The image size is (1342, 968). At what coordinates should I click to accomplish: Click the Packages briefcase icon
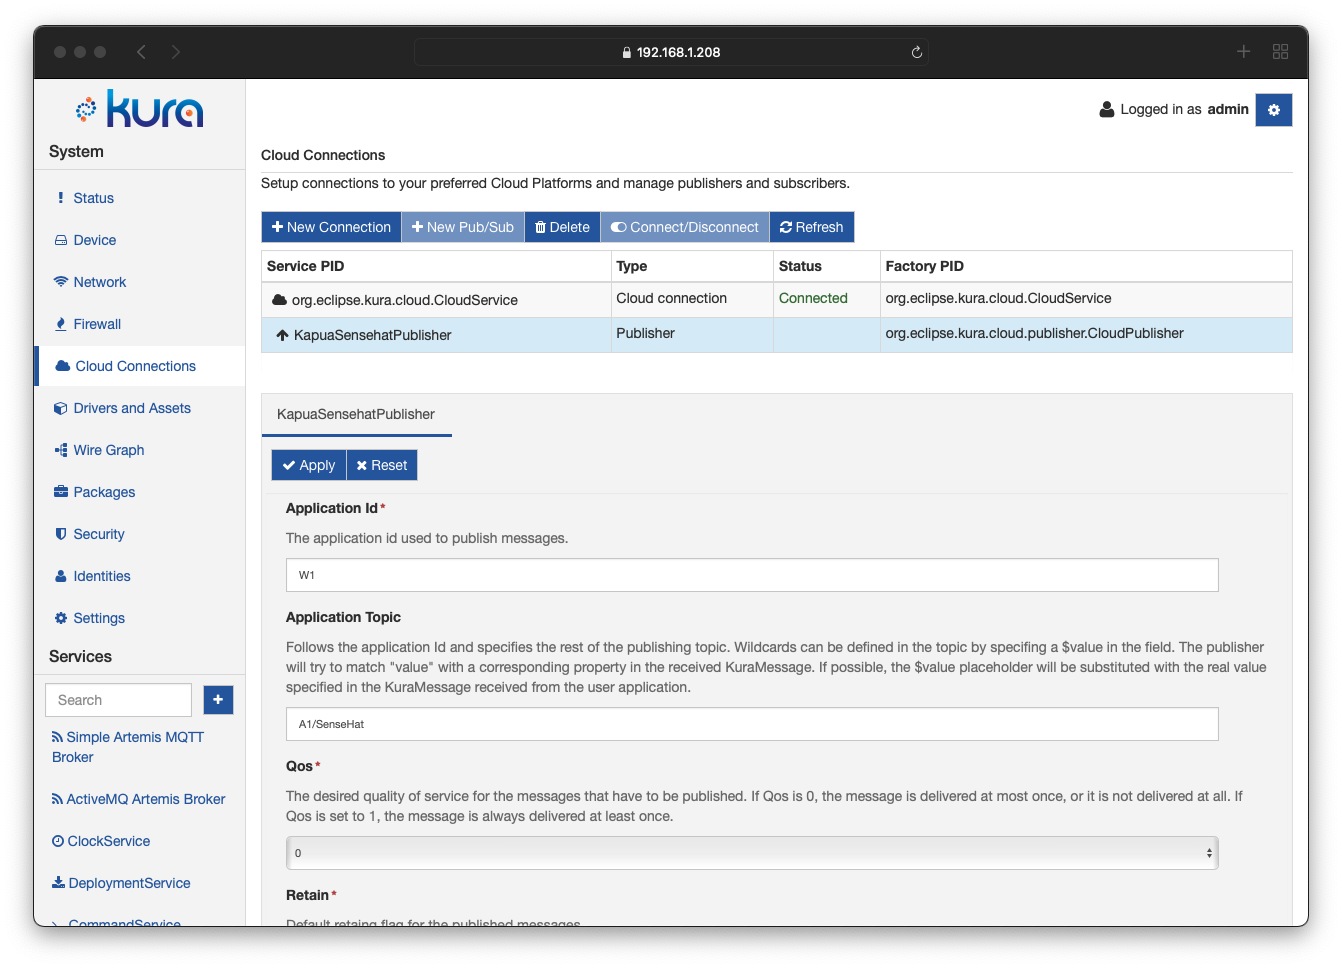click(61, 492)
